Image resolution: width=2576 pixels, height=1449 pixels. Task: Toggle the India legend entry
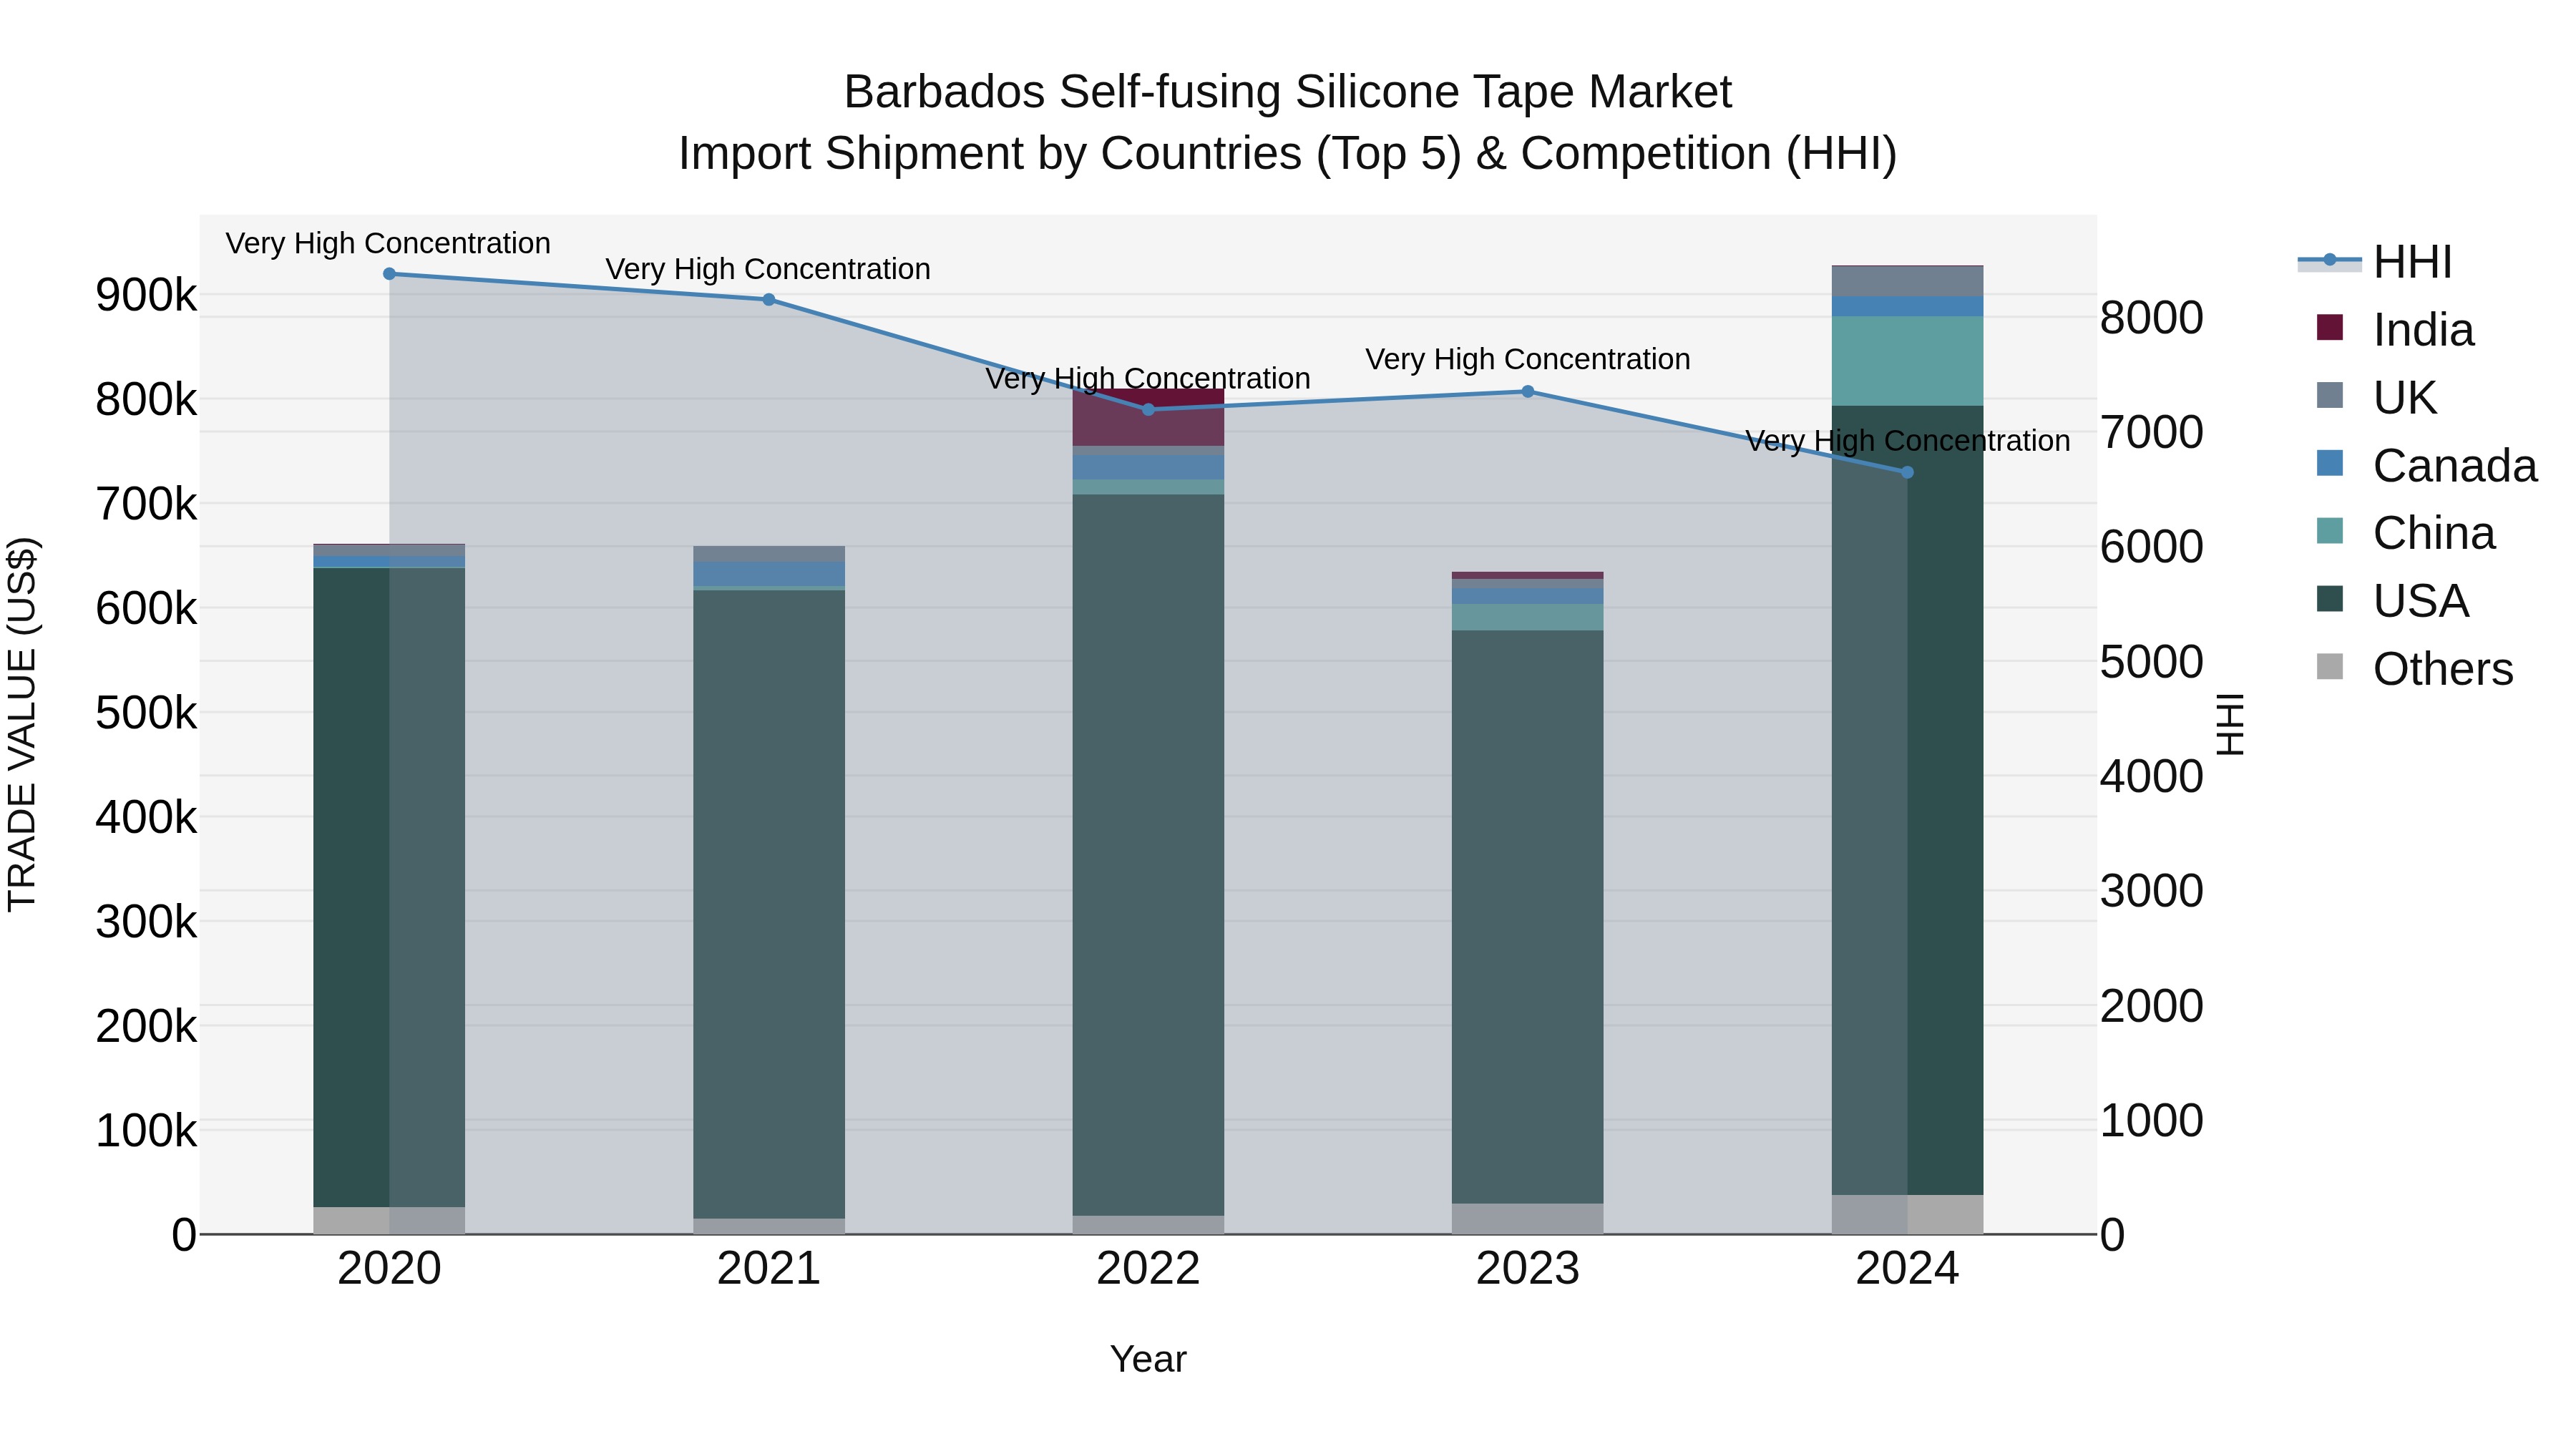tap(2396, 330)
